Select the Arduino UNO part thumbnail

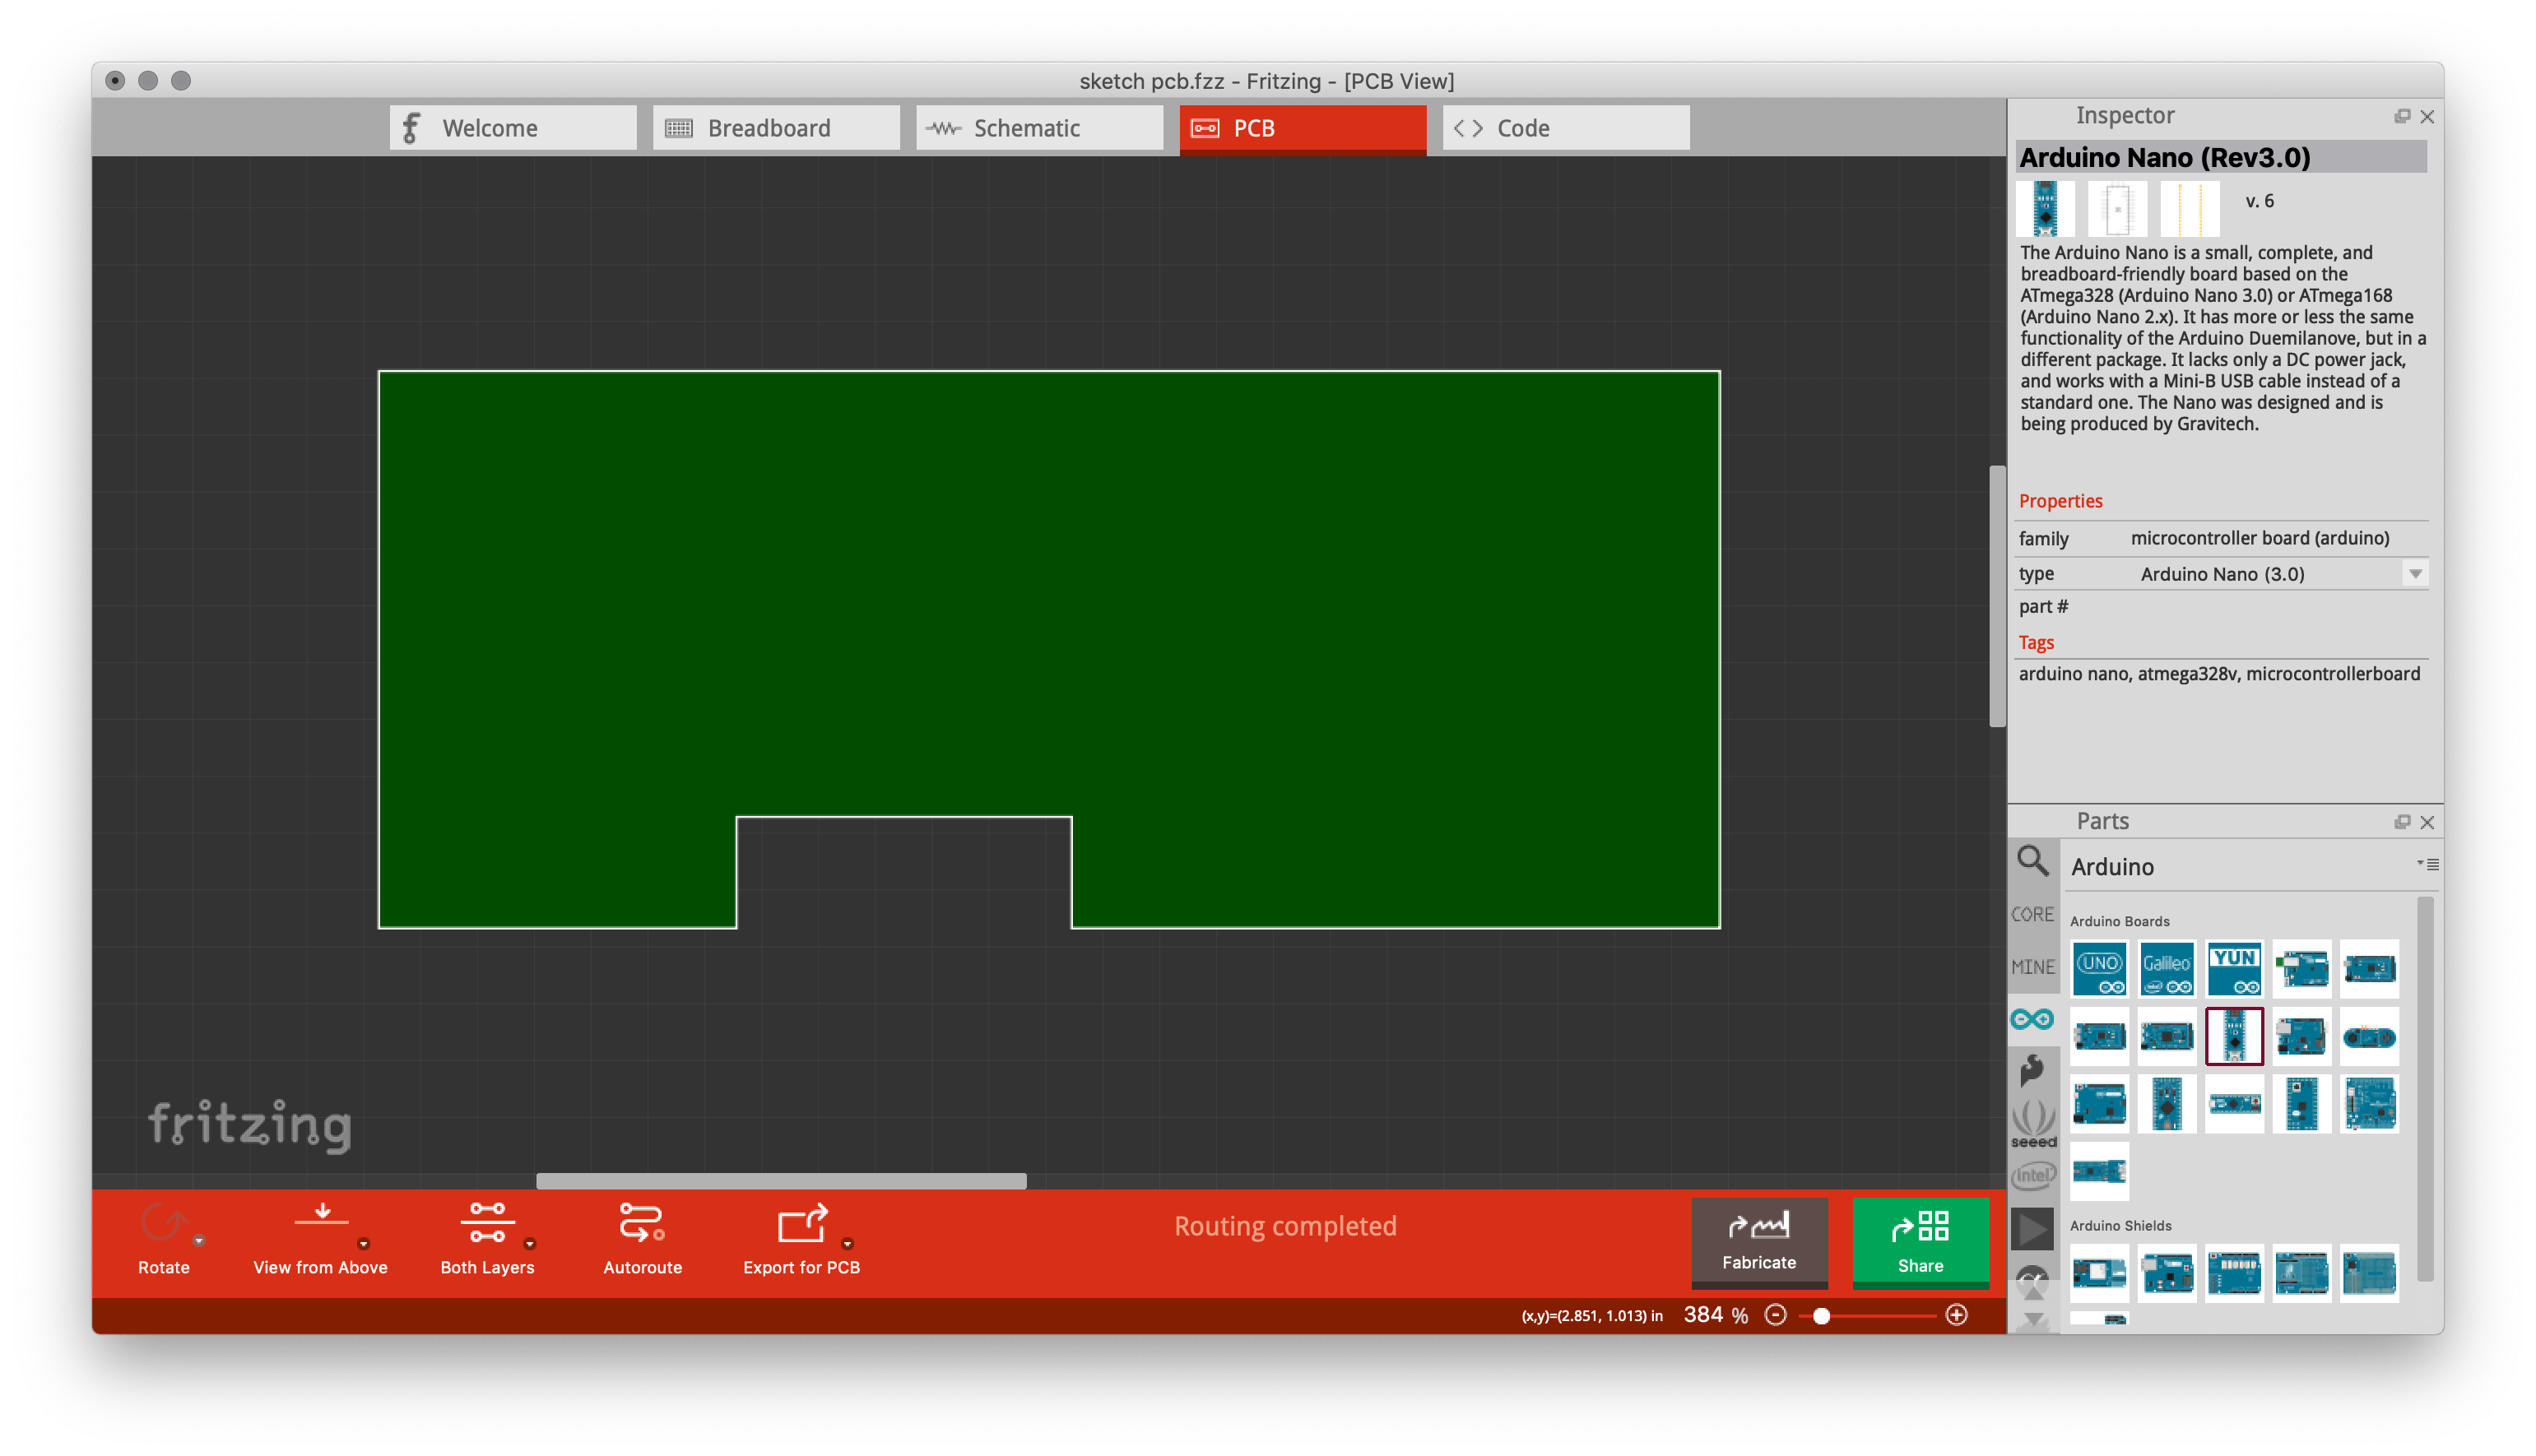click(x=2099, y=968)
